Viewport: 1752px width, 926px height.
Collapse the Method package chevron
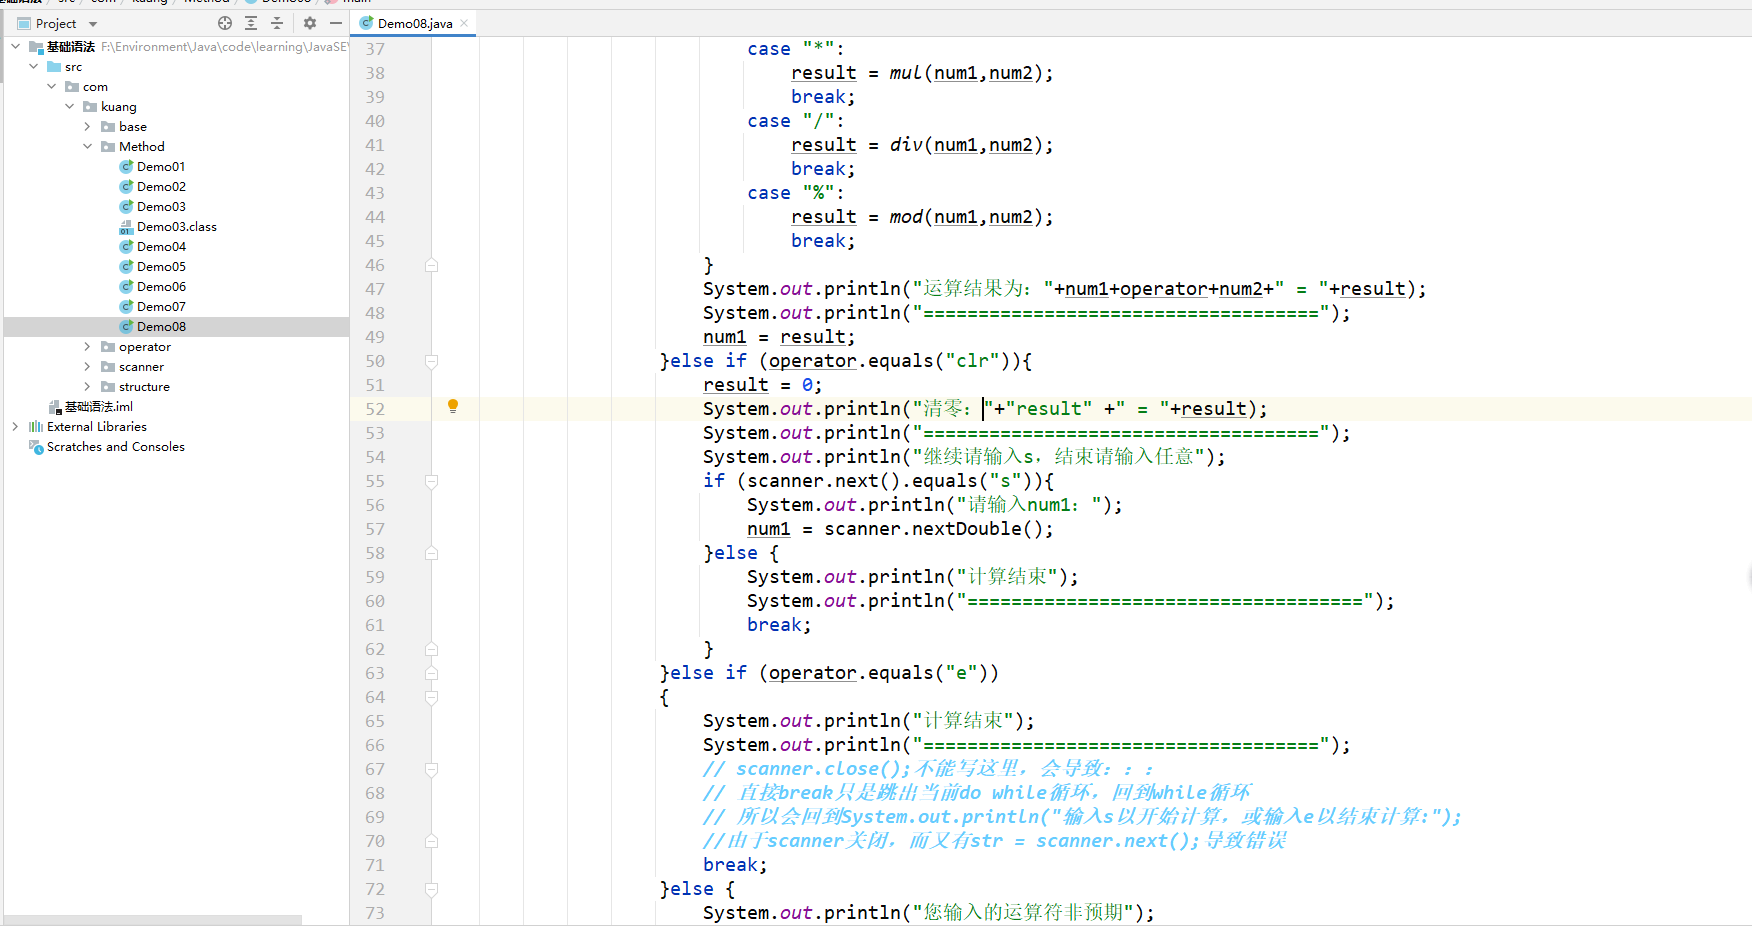88,146
